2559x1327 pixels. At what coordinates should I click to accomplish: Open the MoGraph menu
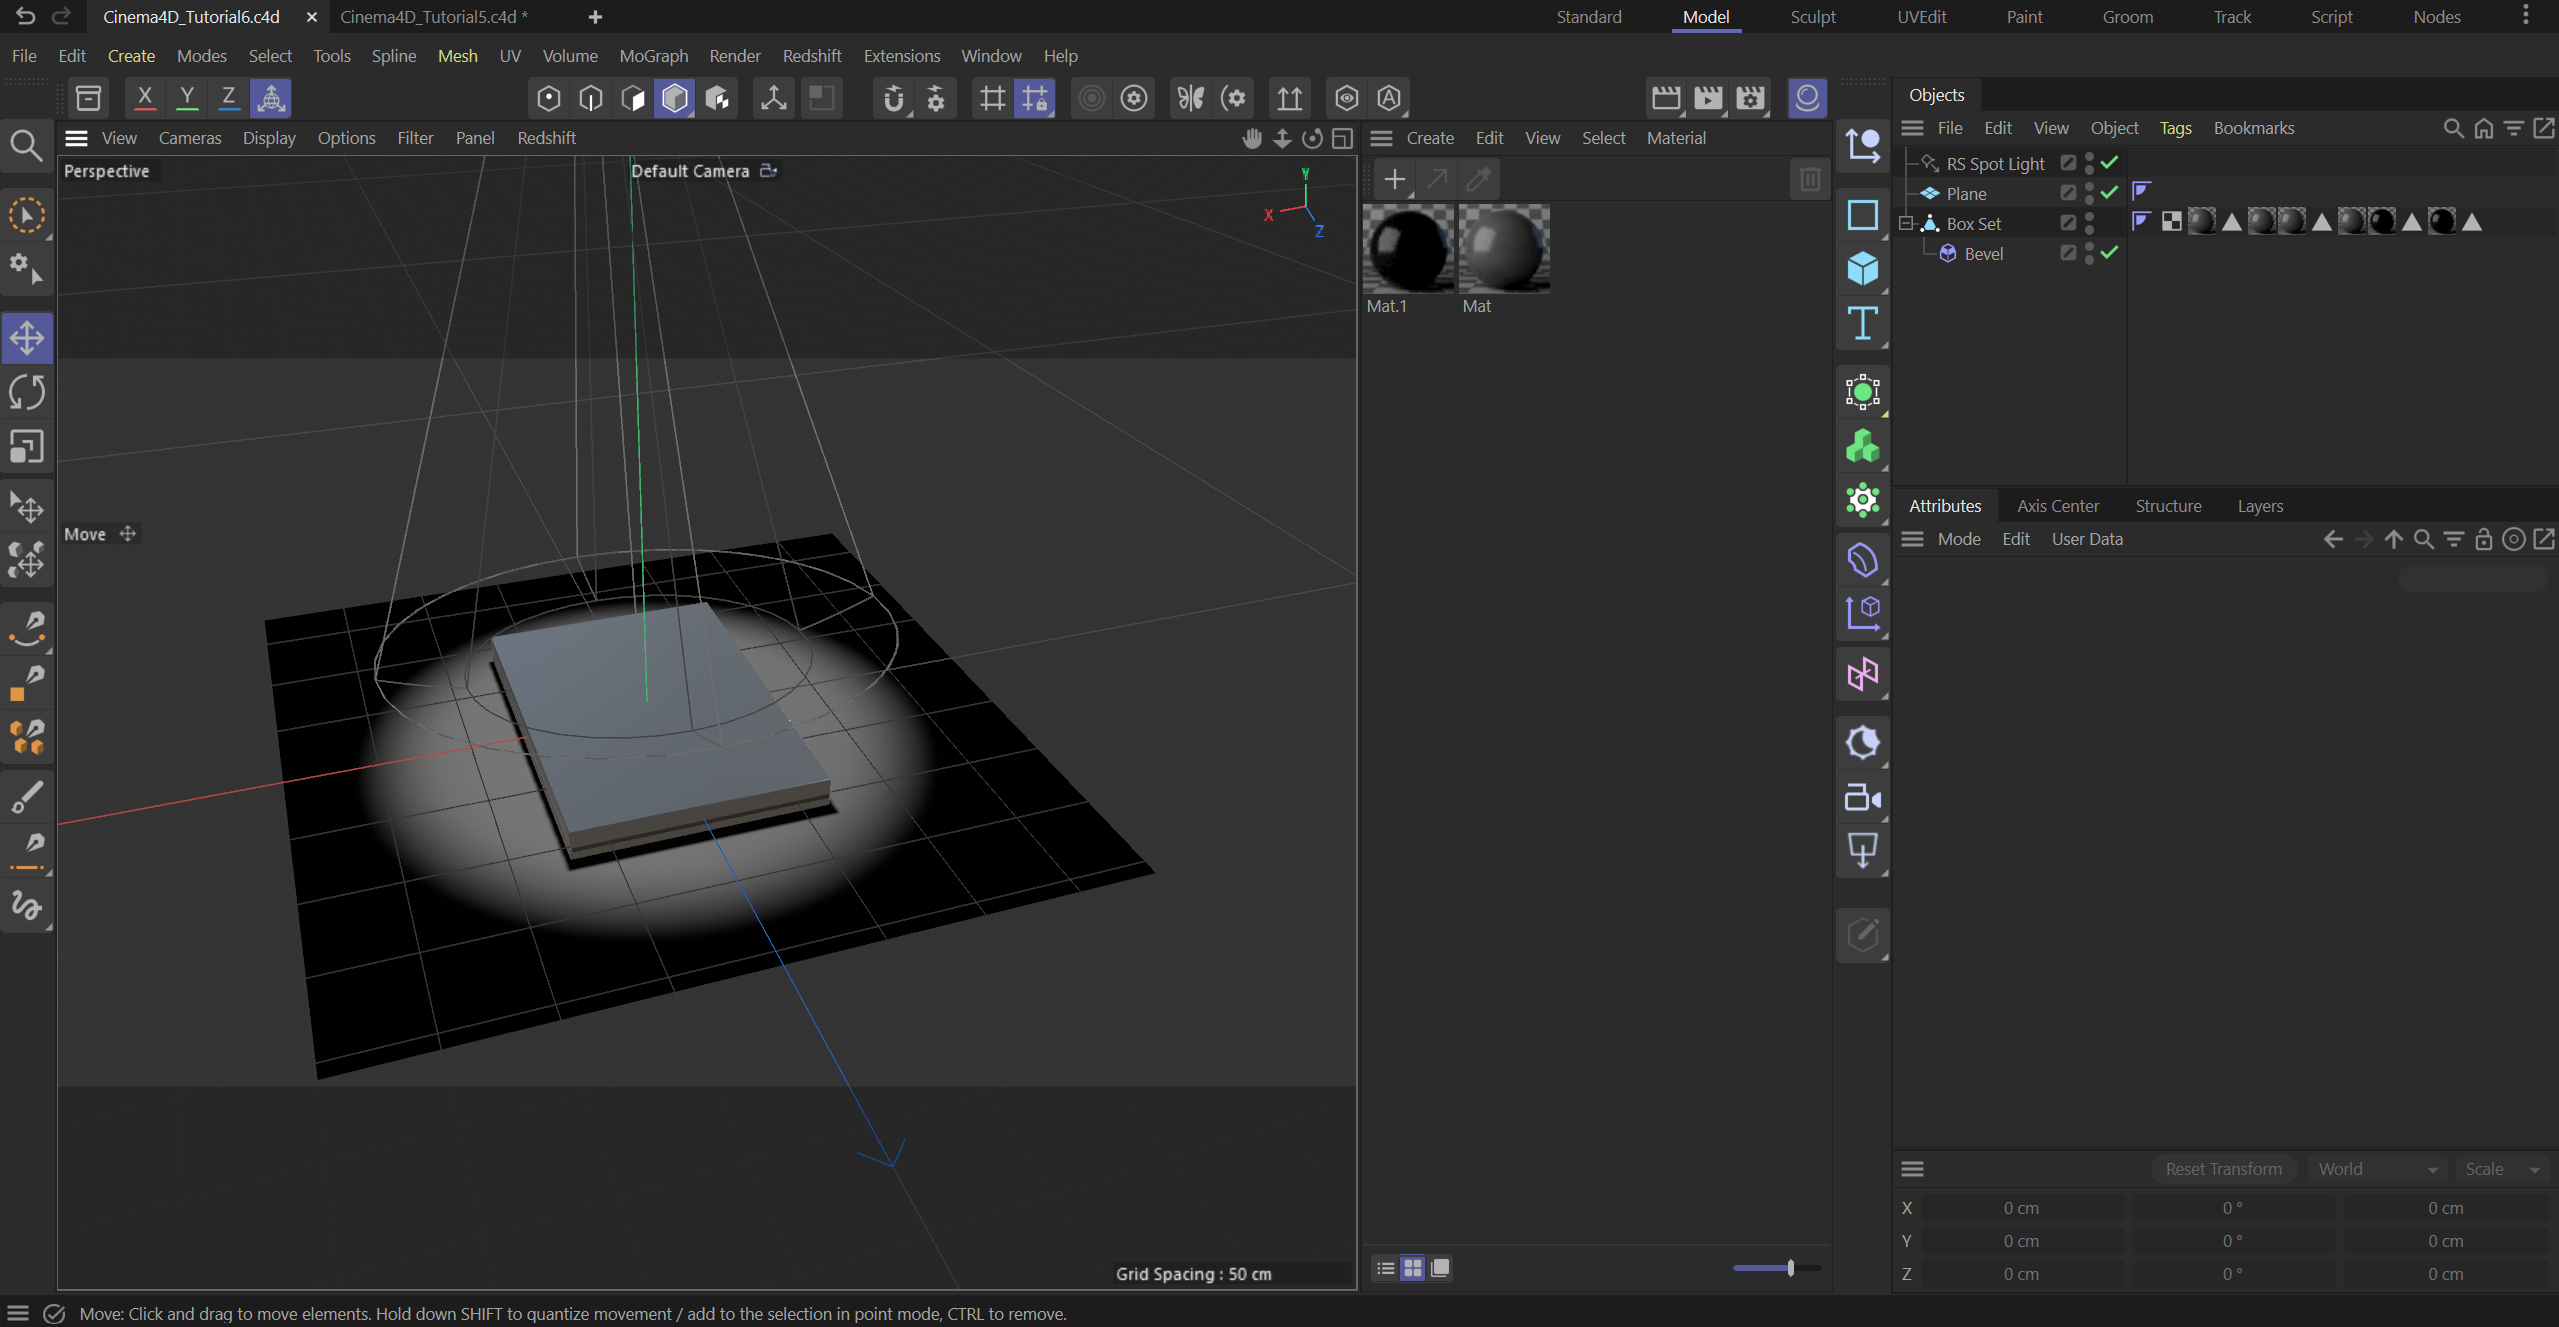click(x=653, y=56)
